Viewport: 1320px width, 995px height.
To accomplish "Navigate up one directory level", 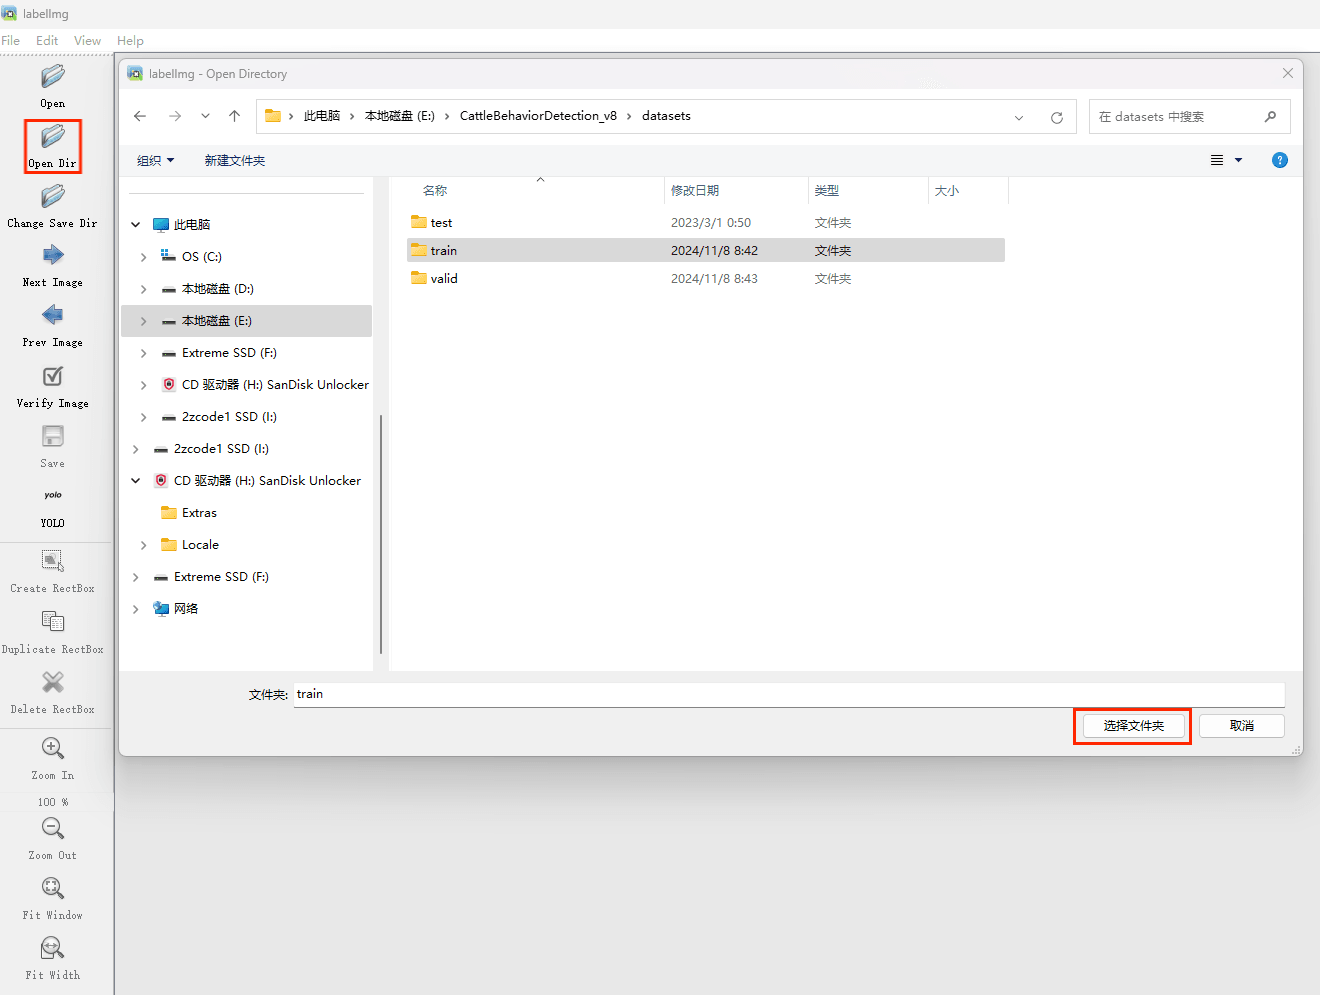I will [234, 116].
